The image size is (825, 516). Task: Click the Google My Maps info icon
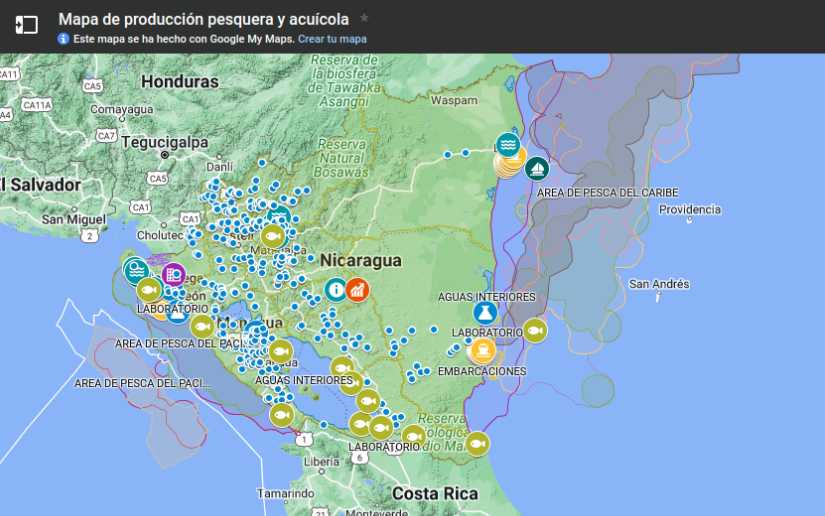(63, 39)
